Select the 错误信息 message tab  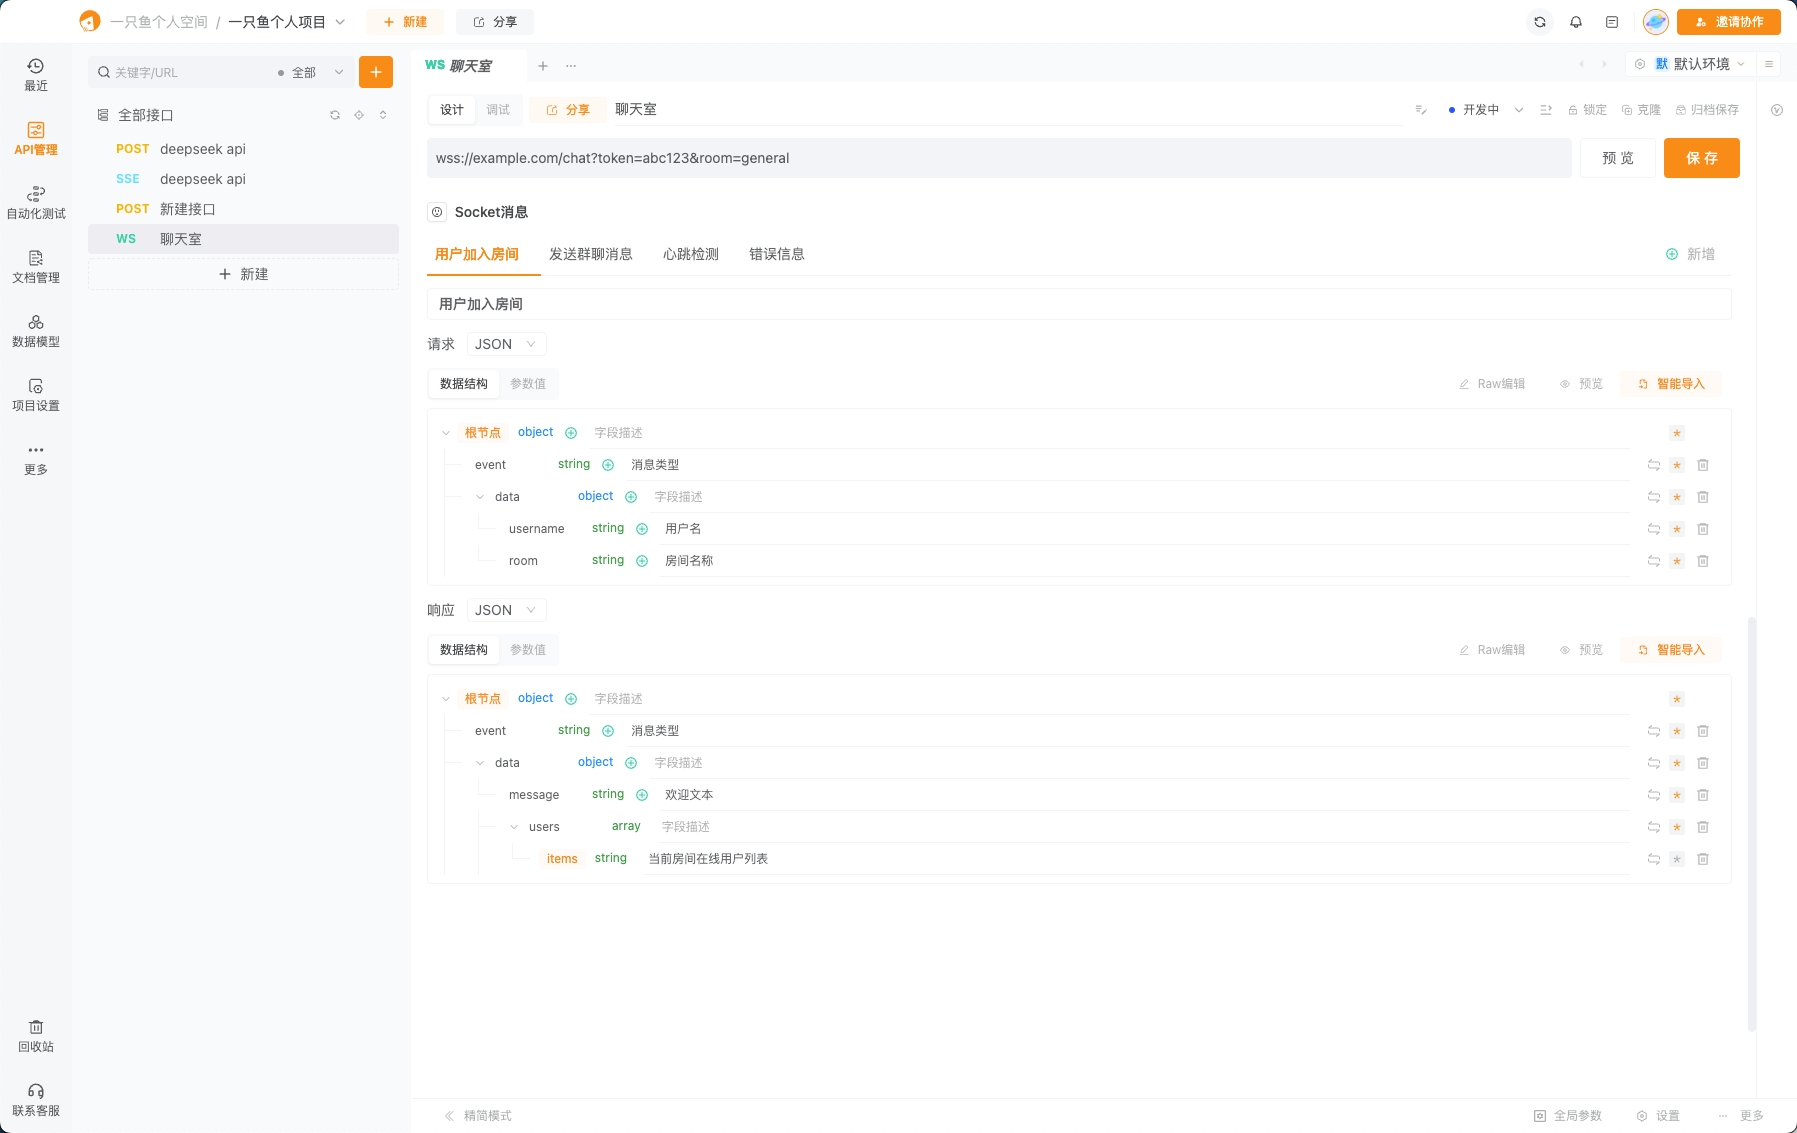point(777,254)
